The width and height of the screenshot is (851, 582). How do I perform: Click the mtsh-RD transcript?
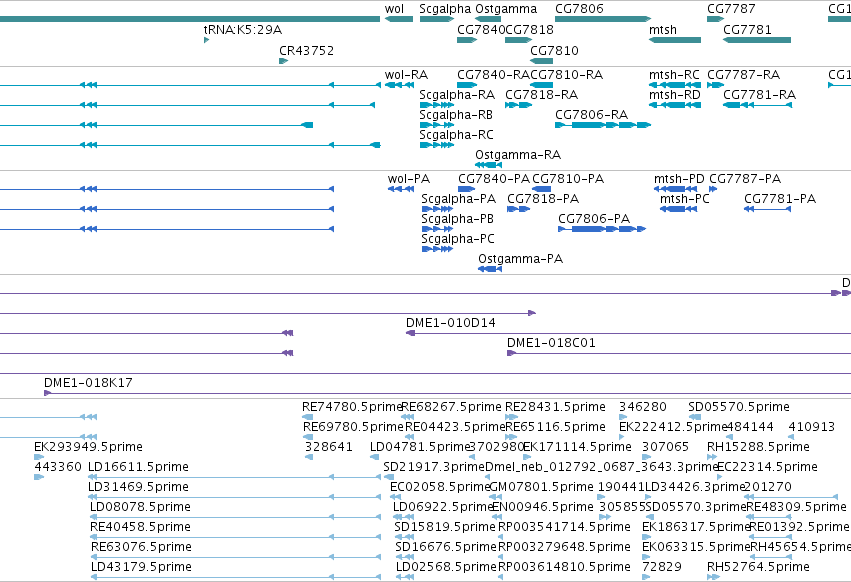tap(675, 105)
